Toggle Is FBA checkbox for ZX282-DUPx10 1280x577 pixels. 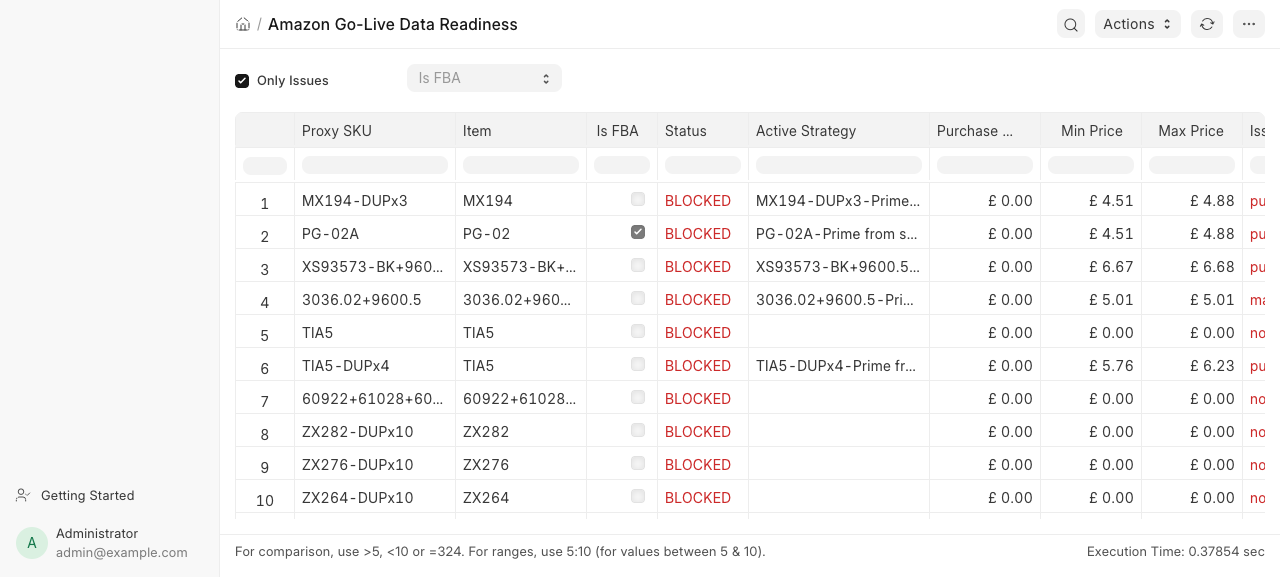pos(638,430)
